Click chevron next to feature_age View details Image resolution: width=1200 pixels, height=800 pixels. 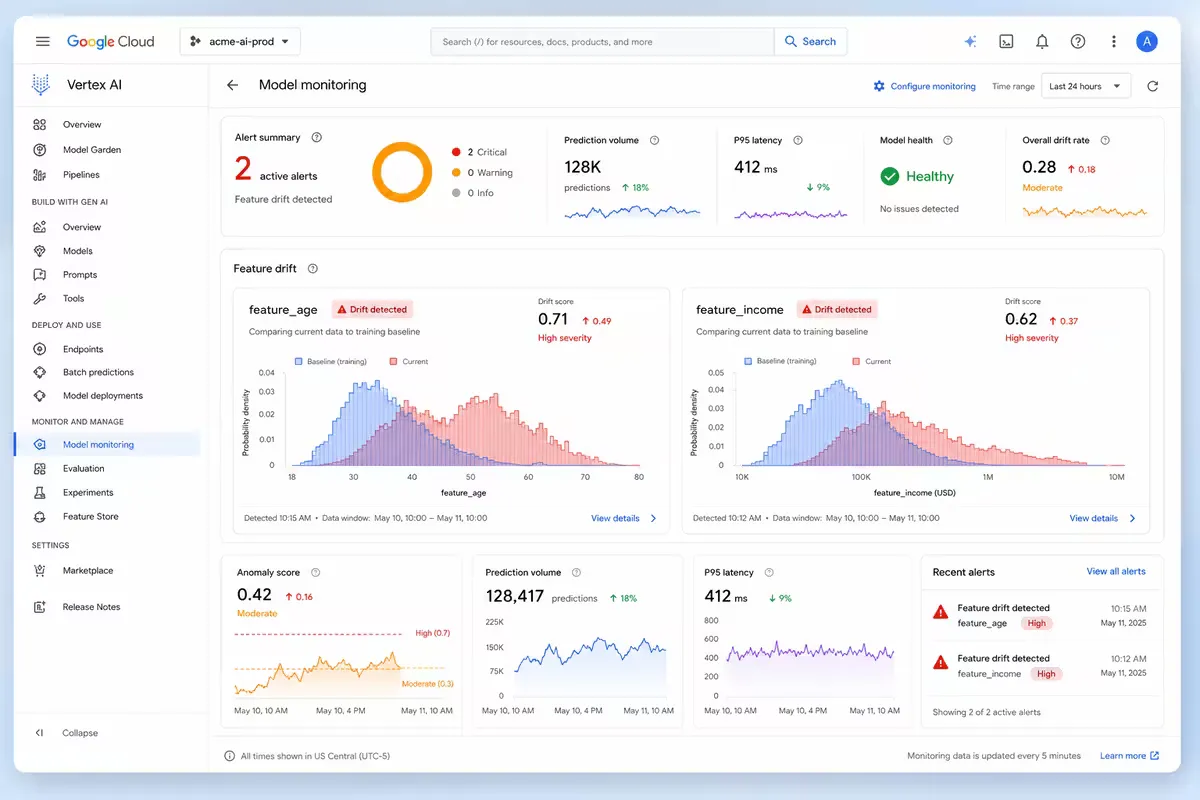click(654, 518)
